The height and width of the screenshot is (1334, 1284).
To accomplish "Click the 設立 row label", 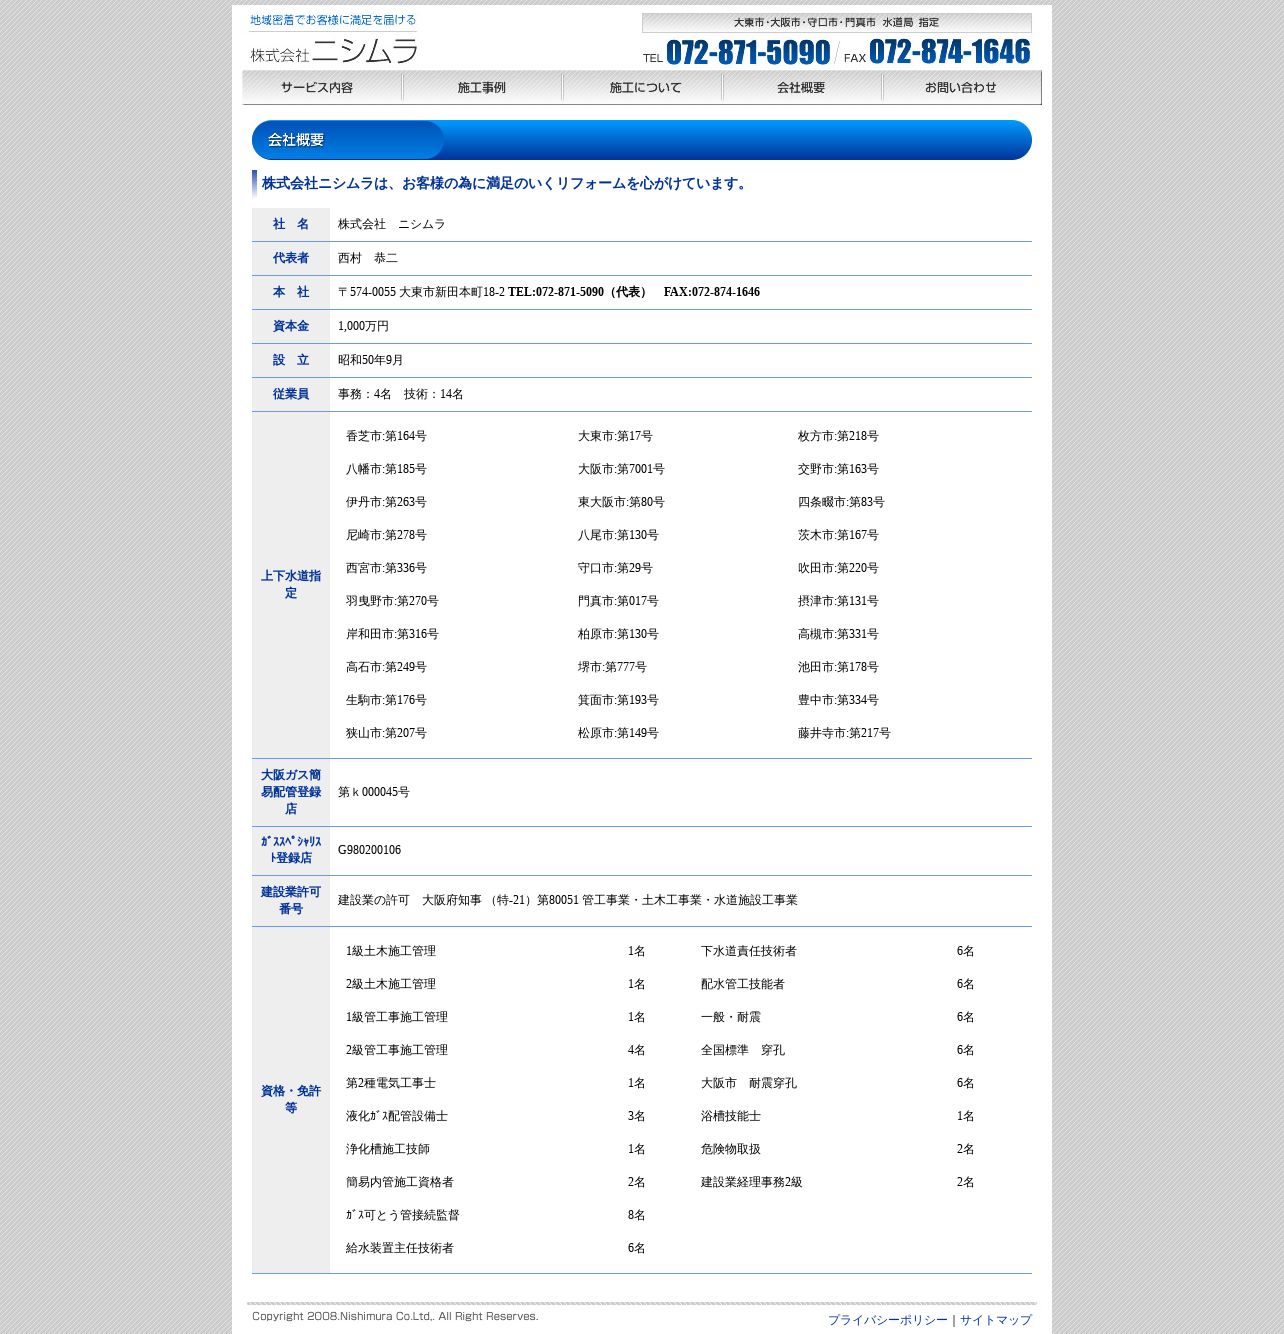I will [291, 360].
